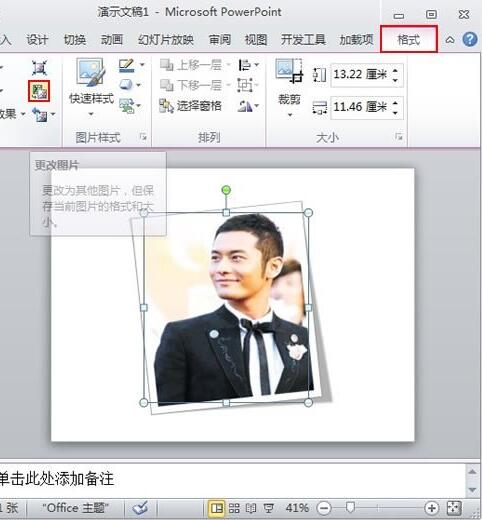Open the Picture Styles dialog launcher
The image size is (482, 520).
pos(143,137)
